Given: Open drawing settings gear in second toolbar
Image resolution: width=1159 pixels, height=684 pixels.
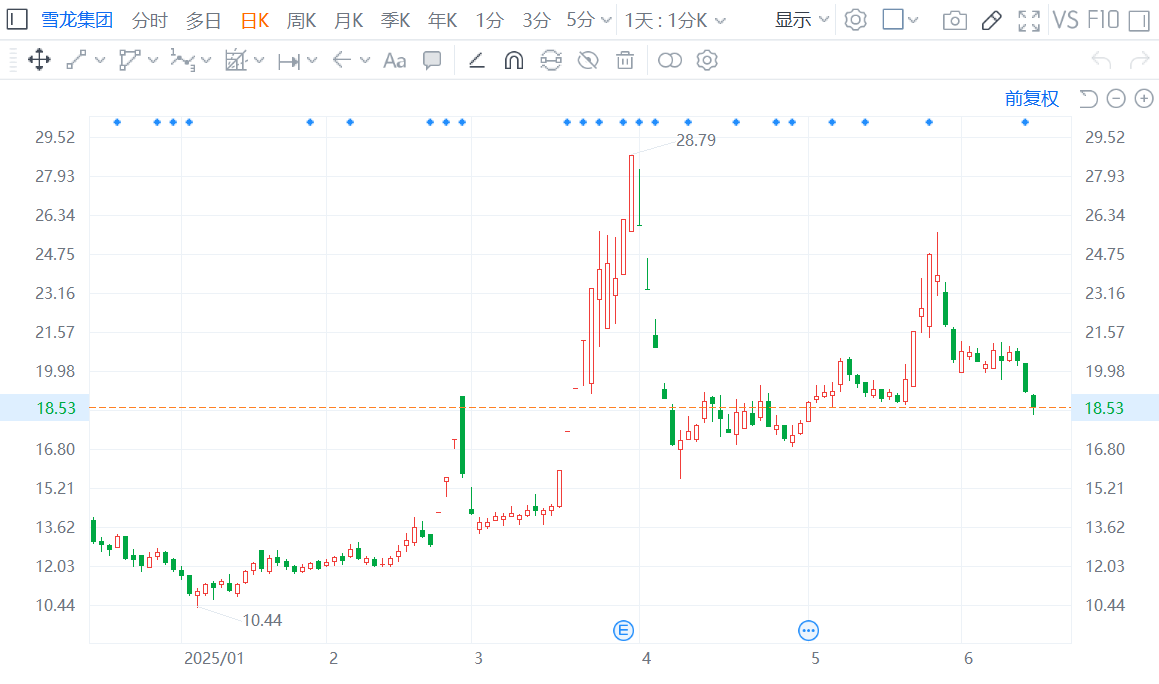Looking at the screenshot, I should 707,61.
